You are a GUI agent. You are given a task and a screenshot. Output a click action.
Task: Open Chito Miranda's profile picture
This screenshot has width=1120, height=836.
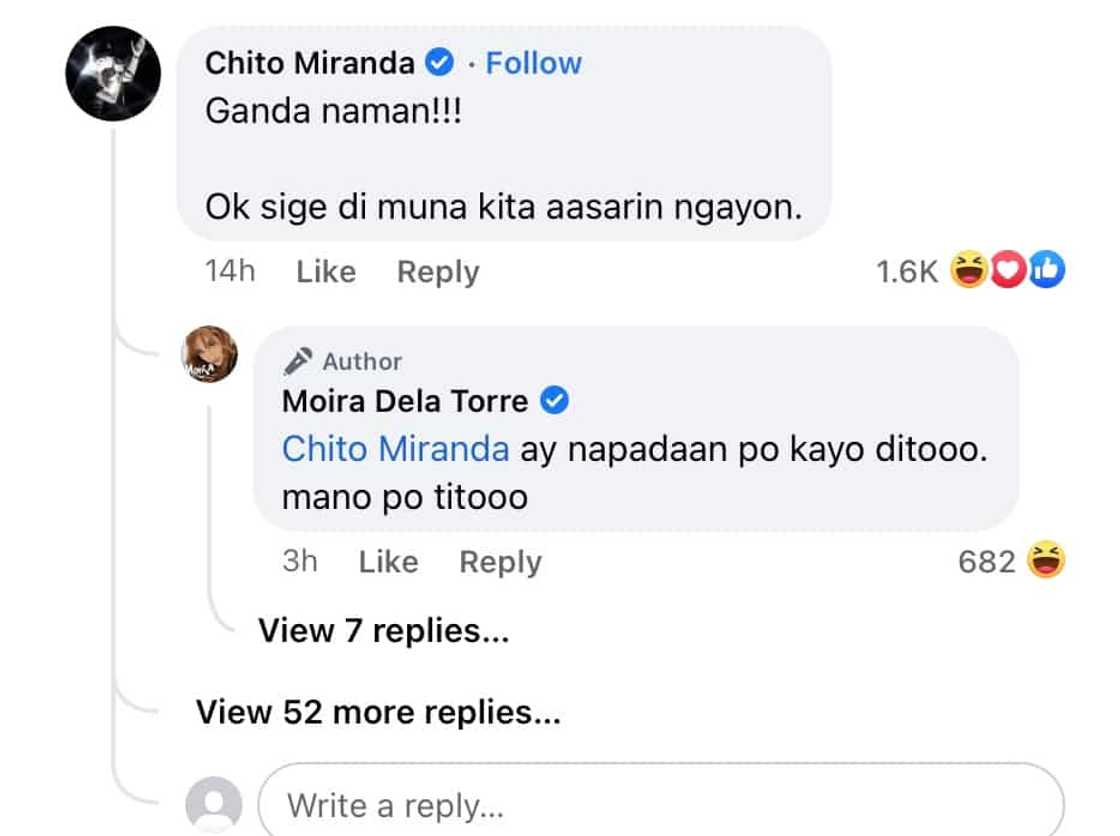pos(113,74)
